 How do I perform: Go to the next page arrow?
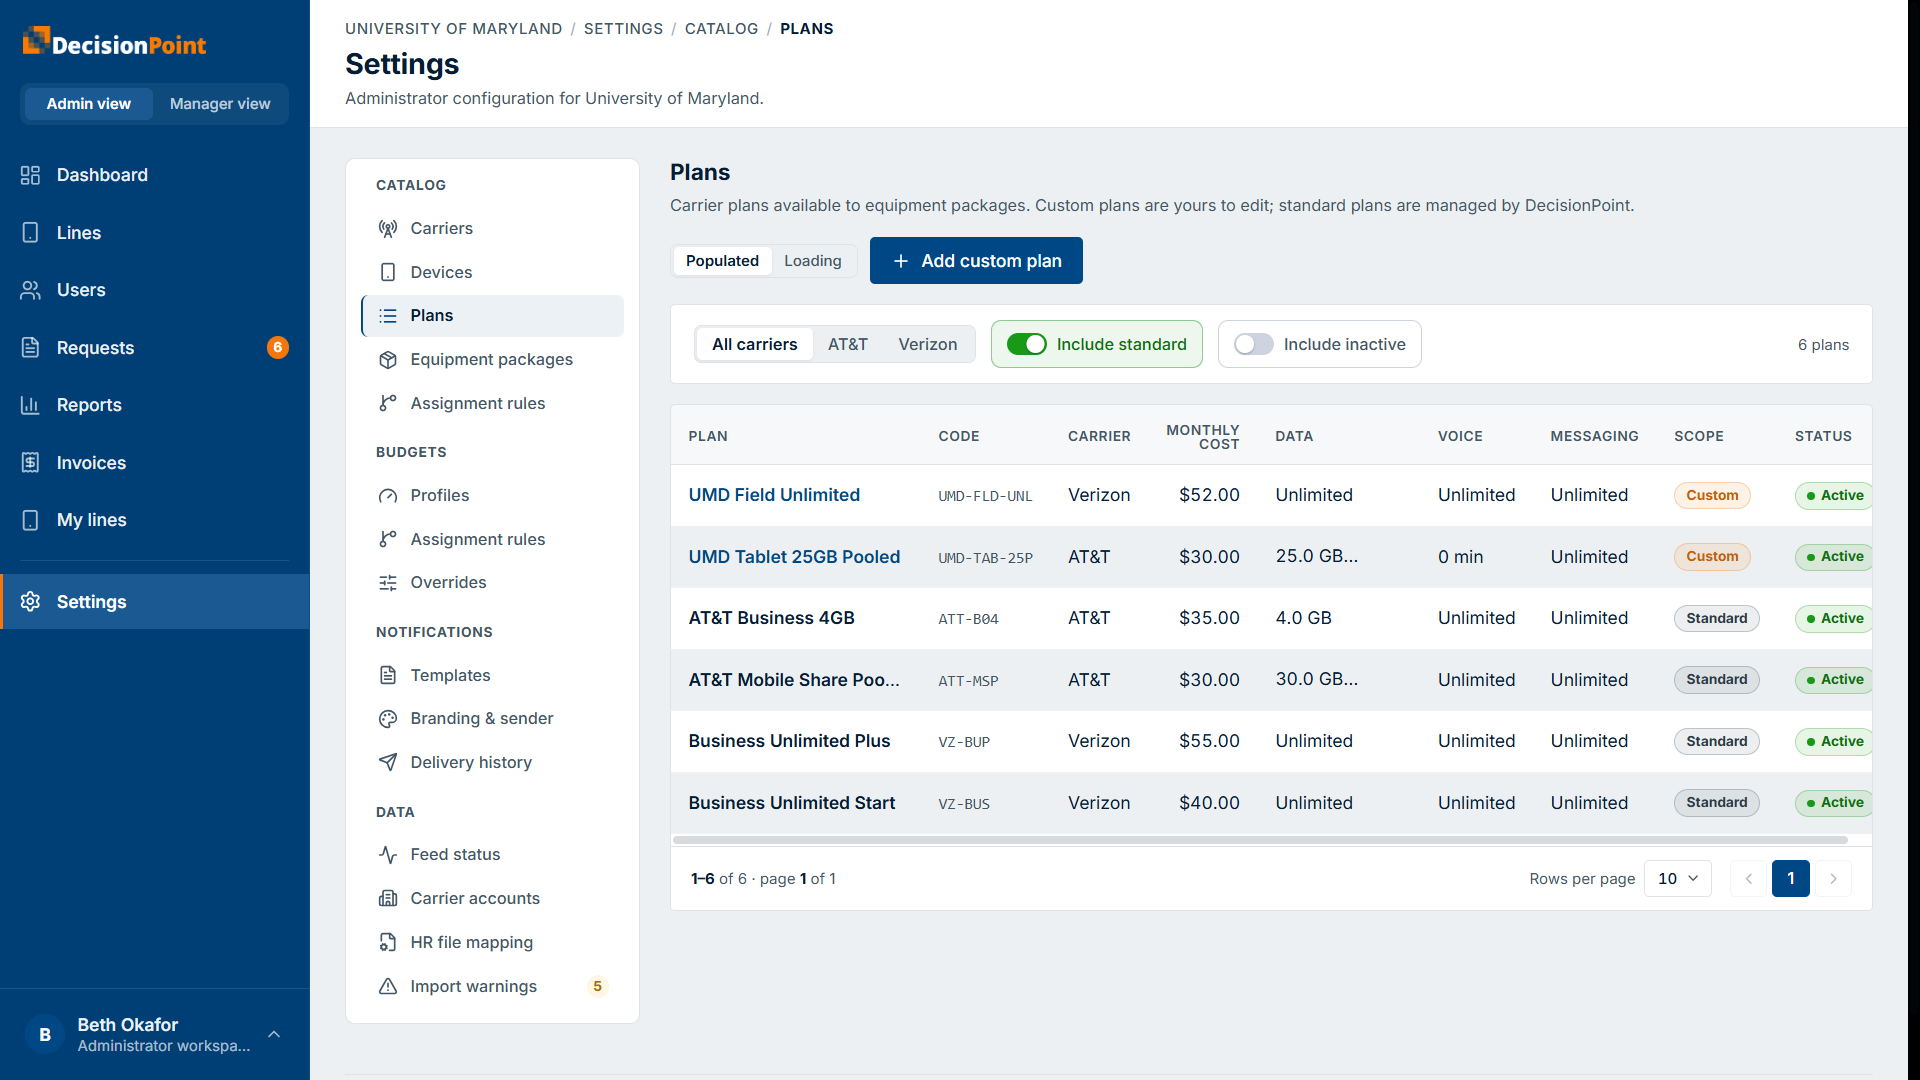(x=1833, y=879)
